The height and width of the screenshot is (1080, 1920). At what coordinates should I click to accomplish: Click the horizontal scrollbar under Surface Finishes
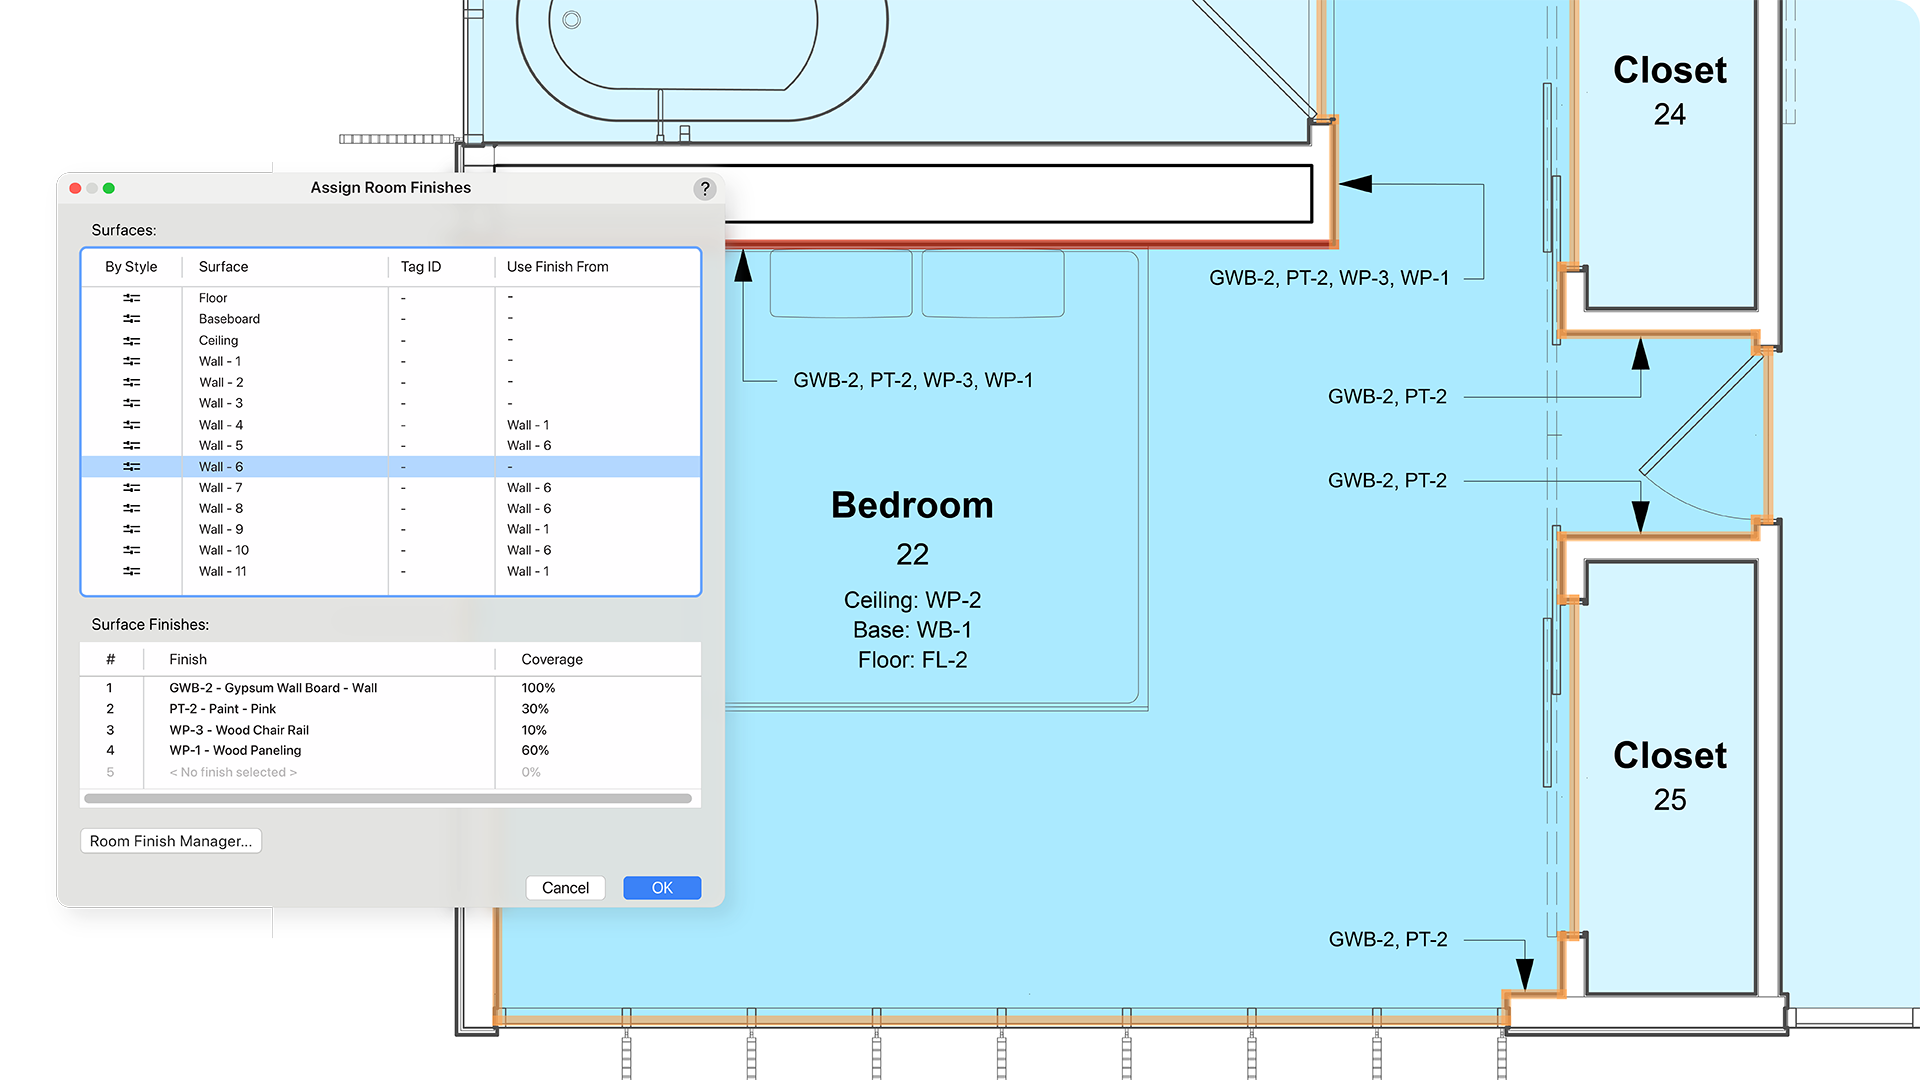click(388, 799)
